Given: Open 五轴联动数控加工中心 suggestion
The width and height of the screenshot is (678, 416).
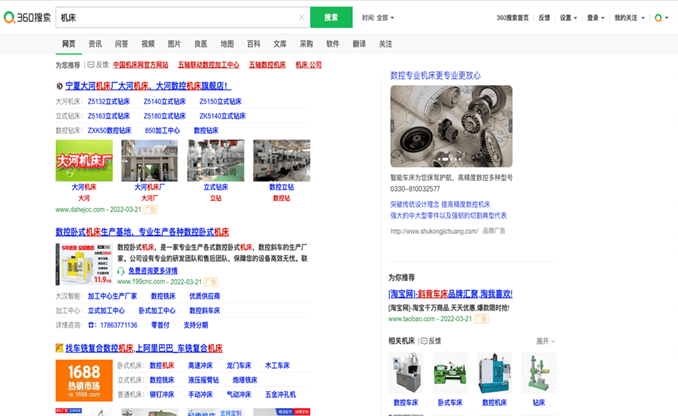Looking at the screenshot, I should pos(208,65).
